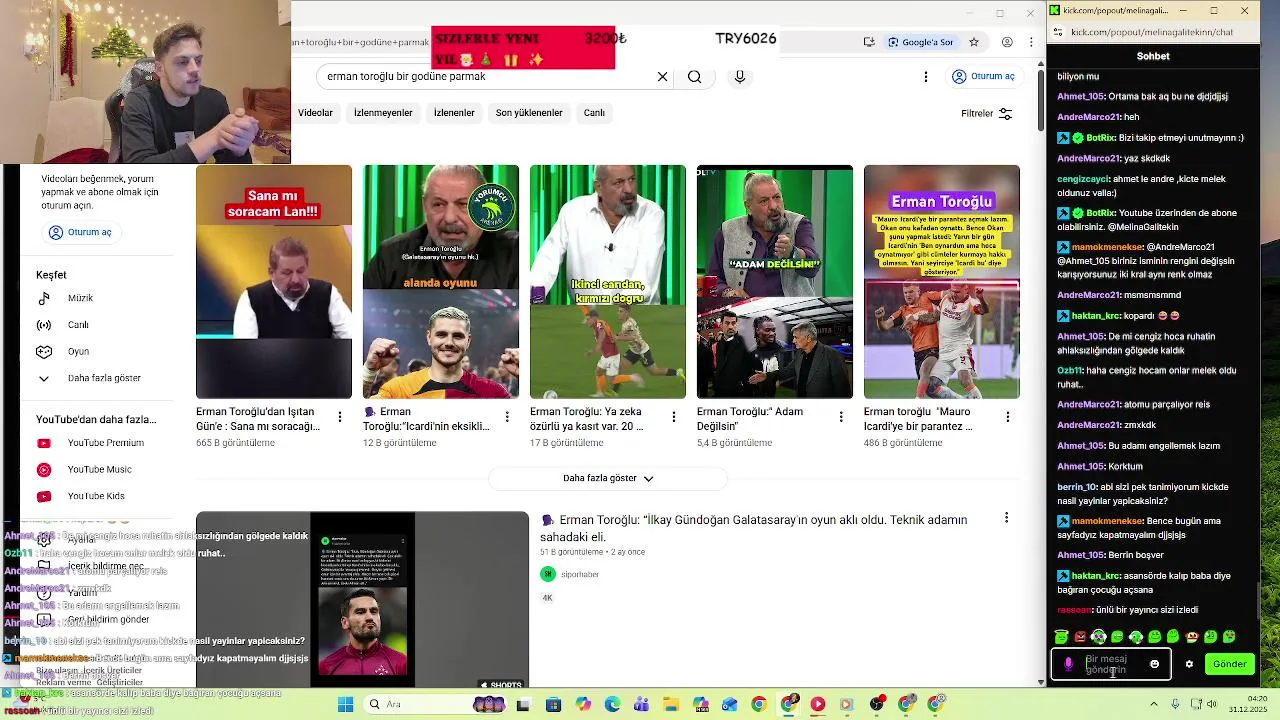
Task: Open the 'Sana mı soracam Lan!!!' short thumbnail
Action: [274, 282]
